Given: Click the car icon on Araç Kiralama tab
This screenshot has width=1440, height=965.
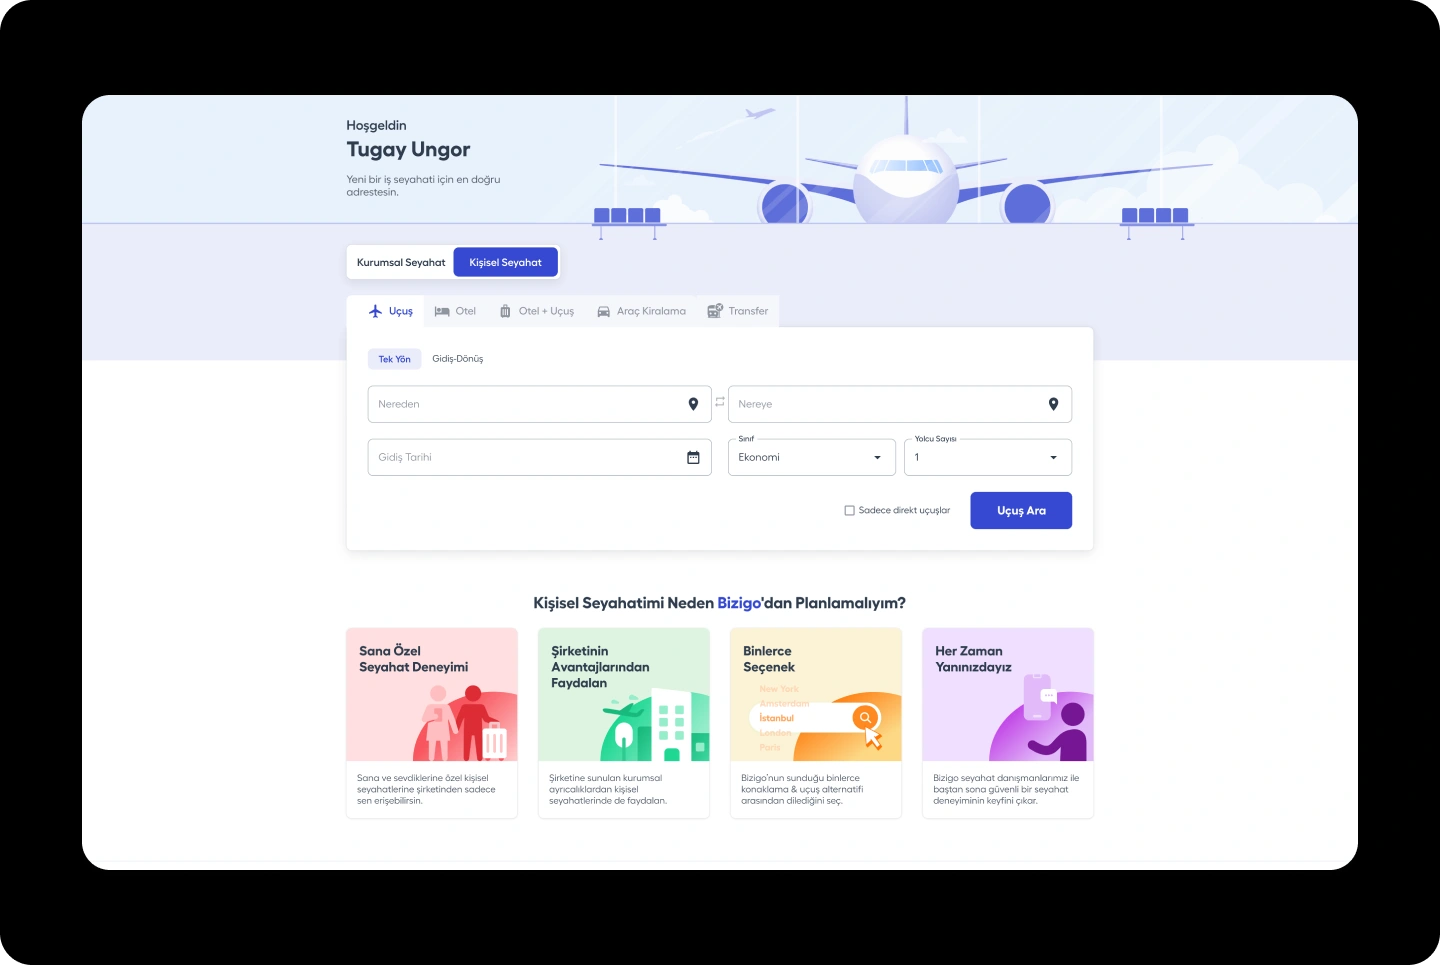Looking at the screenshot, I should (604, 312).
